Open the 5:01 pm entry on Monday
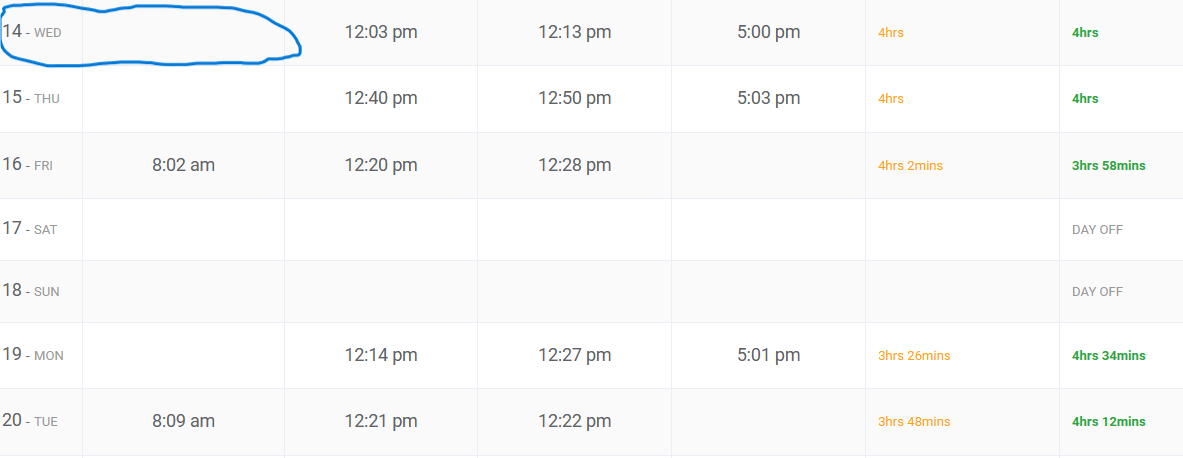 768,355
